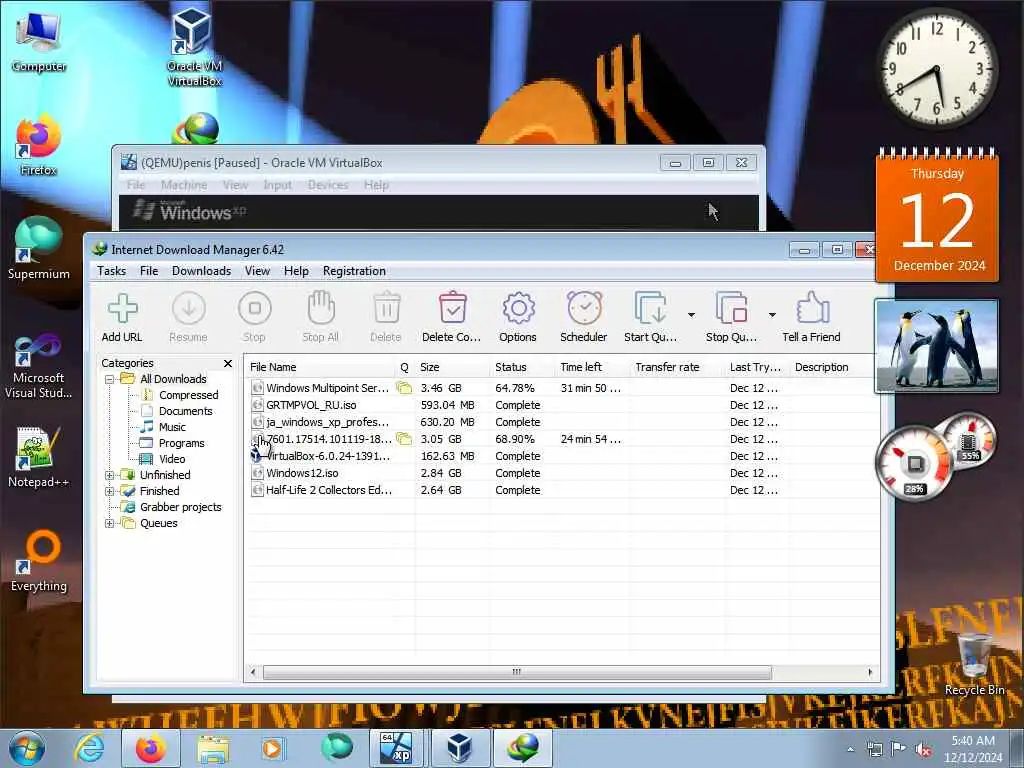The height and width of the screenshot is (768, 1024).
Task: Open the Registration menu
Action: pos(354,271)
